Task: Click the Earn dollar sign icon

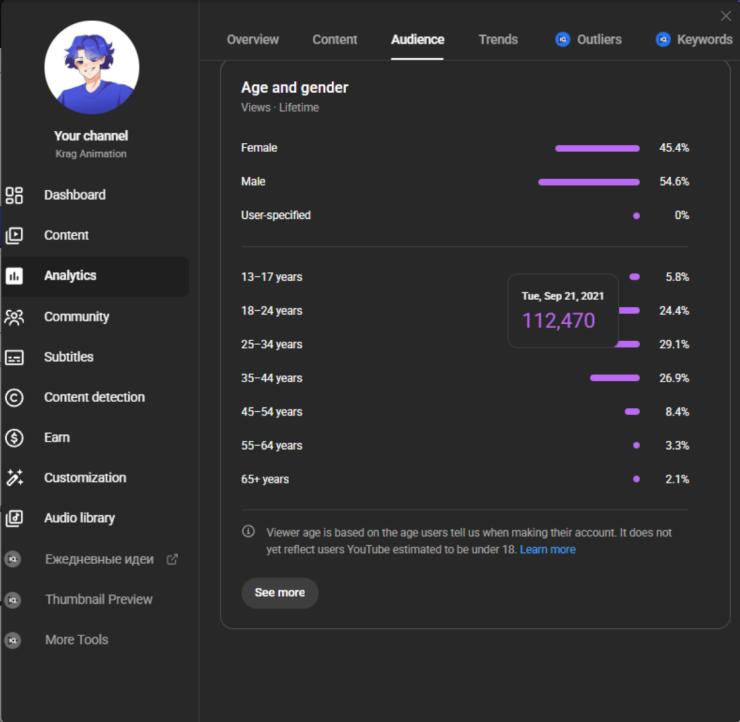Action: pos(14,438)
